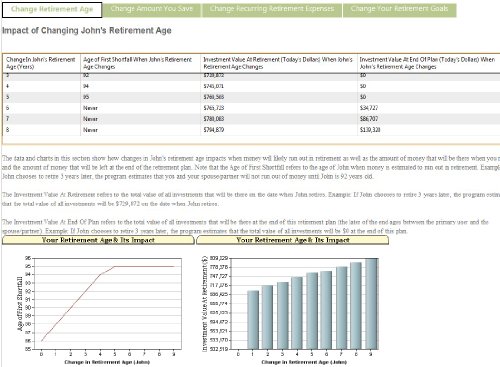Switch to Change Recurring Retirement Expenses tab

[x=272, y=10]
